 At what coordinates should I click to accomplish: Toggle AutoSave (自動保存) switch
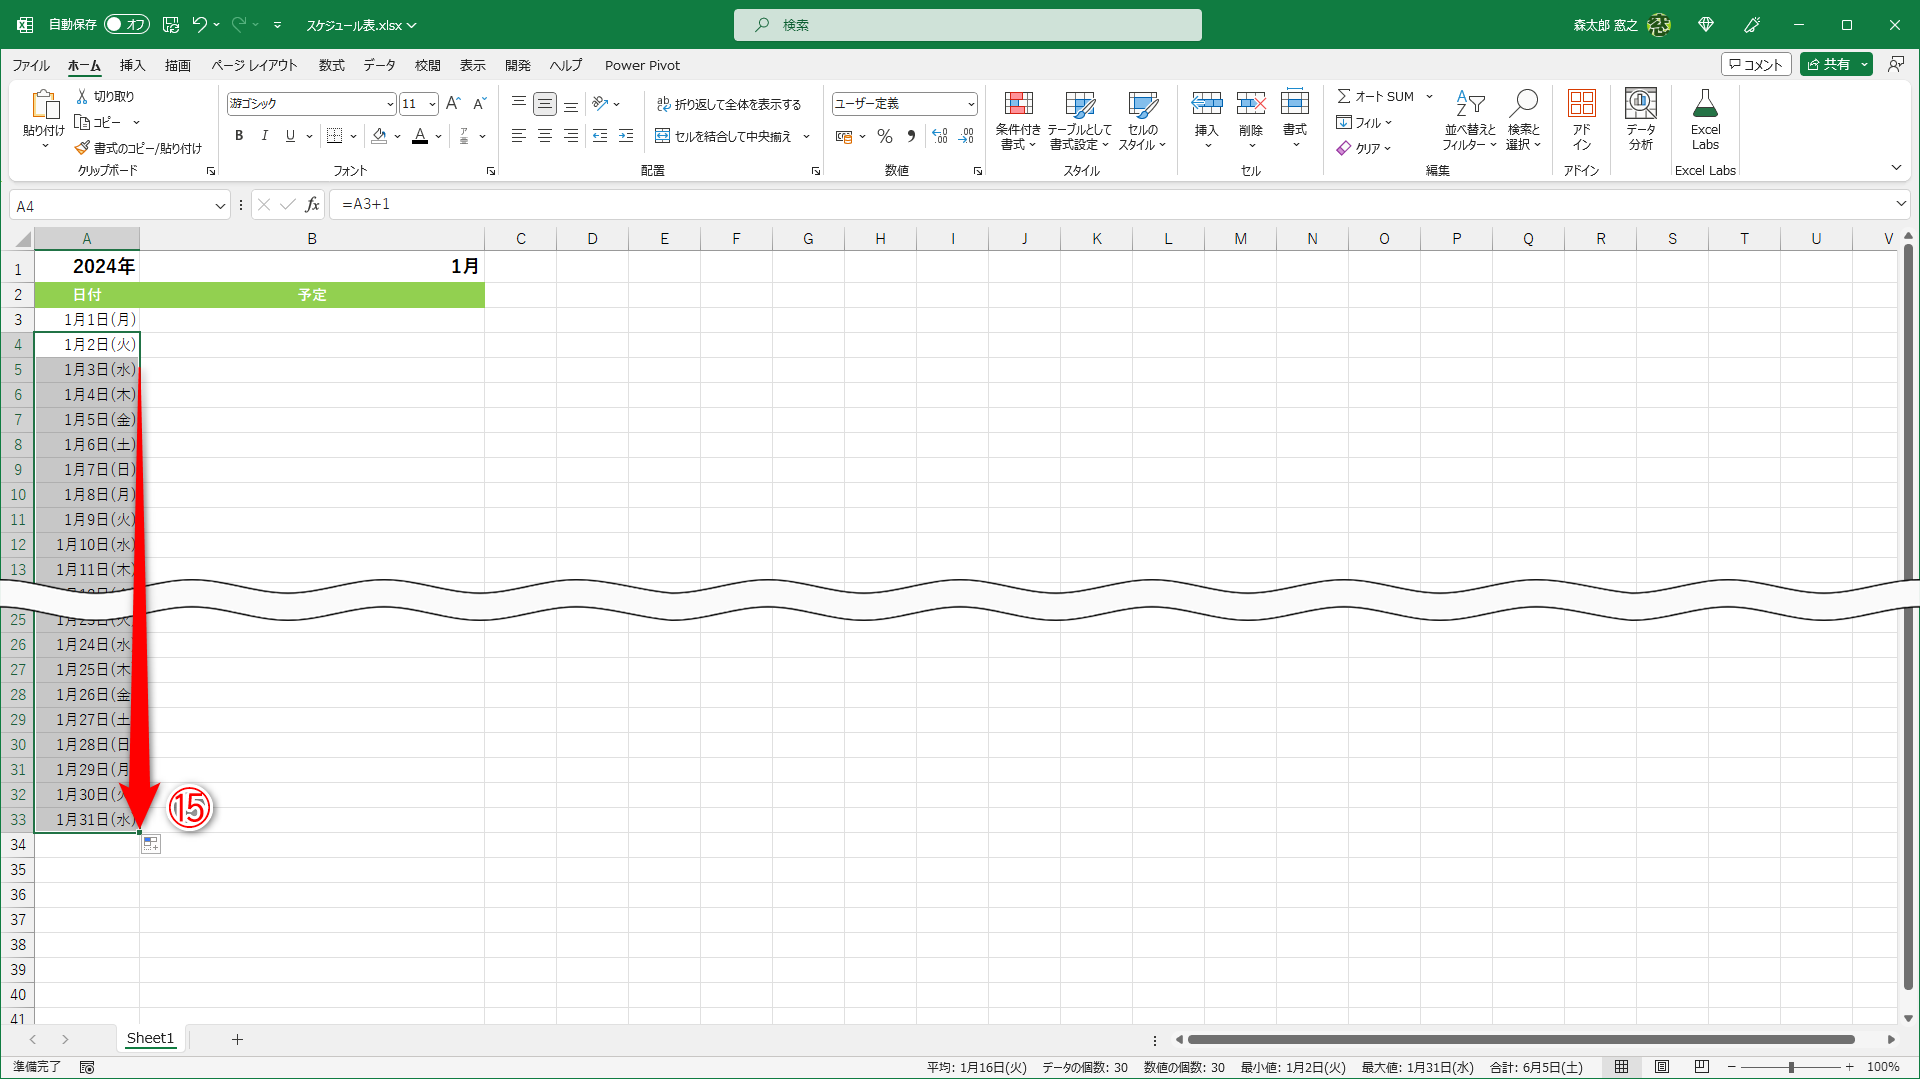pos(127,24)
